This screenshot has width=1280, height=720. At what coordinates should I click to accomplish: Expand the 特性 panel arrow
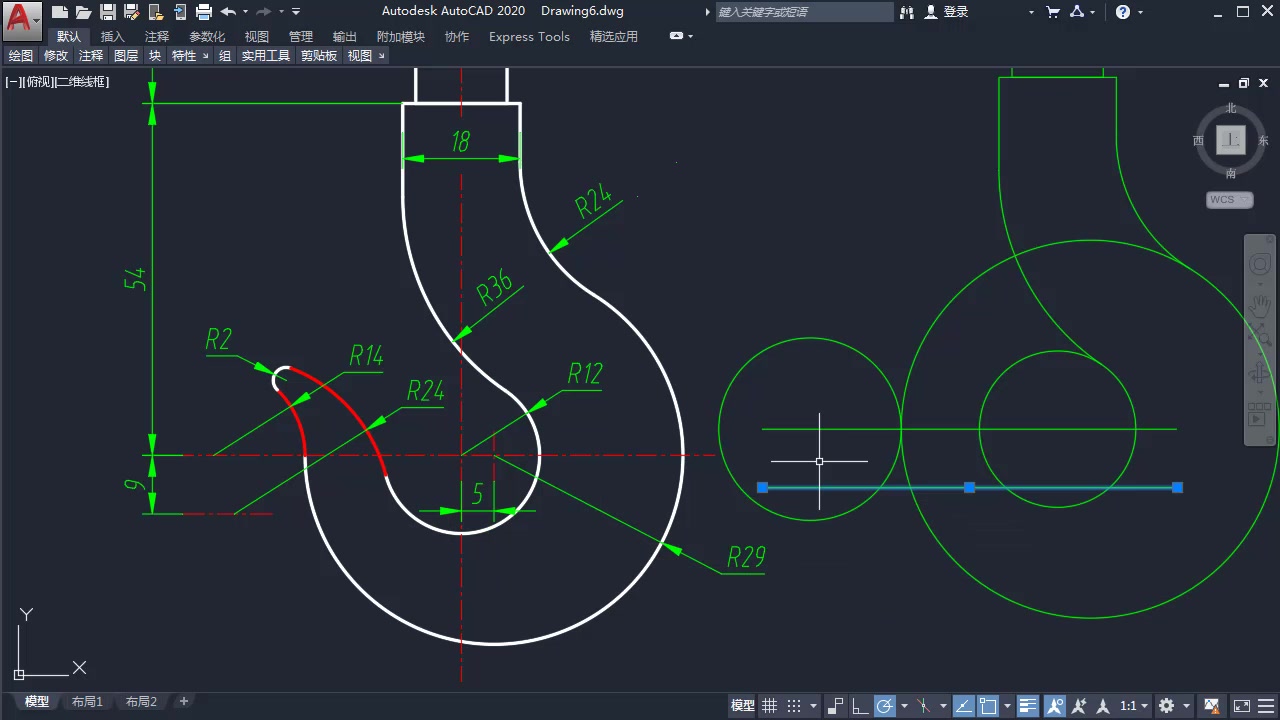(206, 56)
